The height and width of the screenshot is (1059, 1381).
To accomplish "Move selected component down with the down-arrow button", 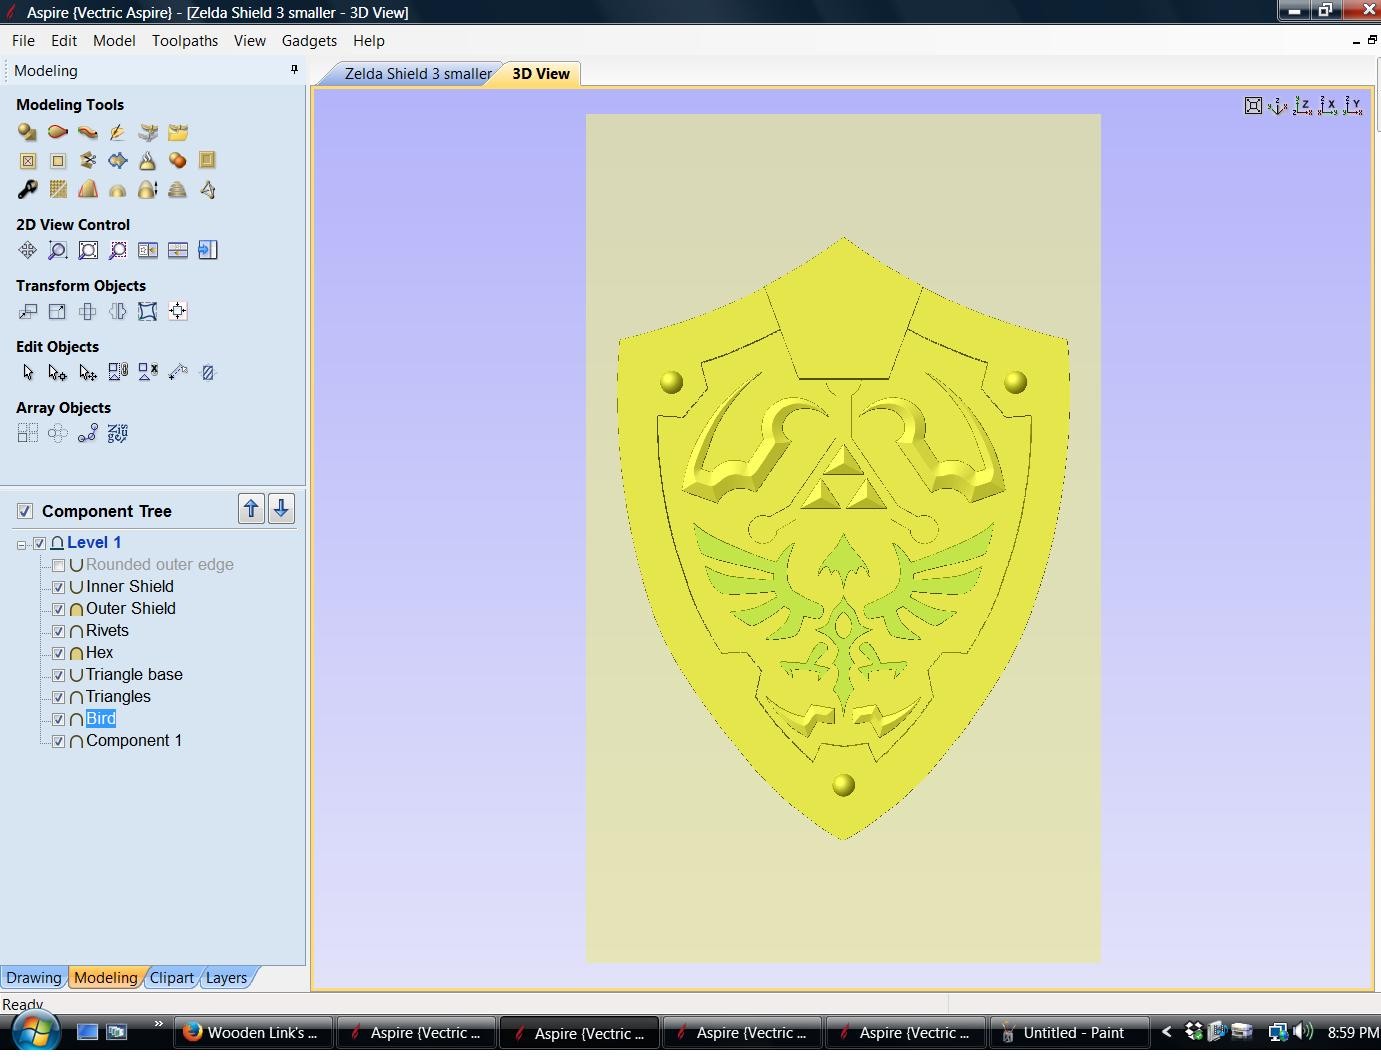I will point(281,509).
